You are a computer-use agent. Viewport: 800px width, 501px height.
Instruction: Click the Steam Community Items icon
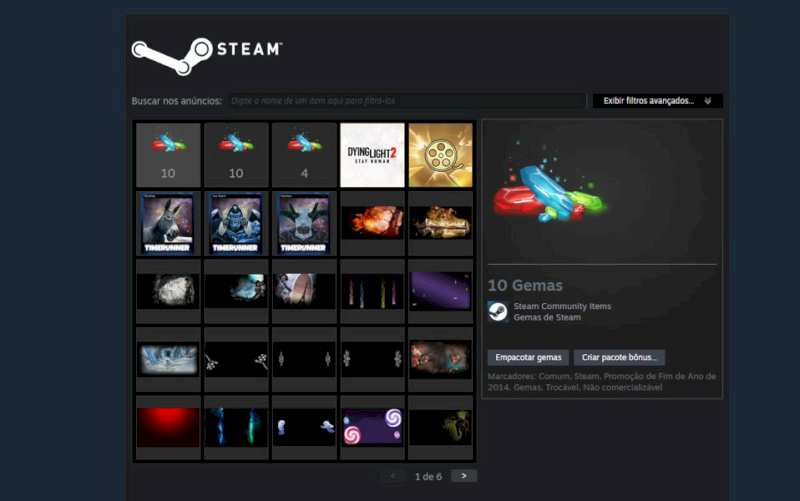pyautogui.click(x=498, y=312)
